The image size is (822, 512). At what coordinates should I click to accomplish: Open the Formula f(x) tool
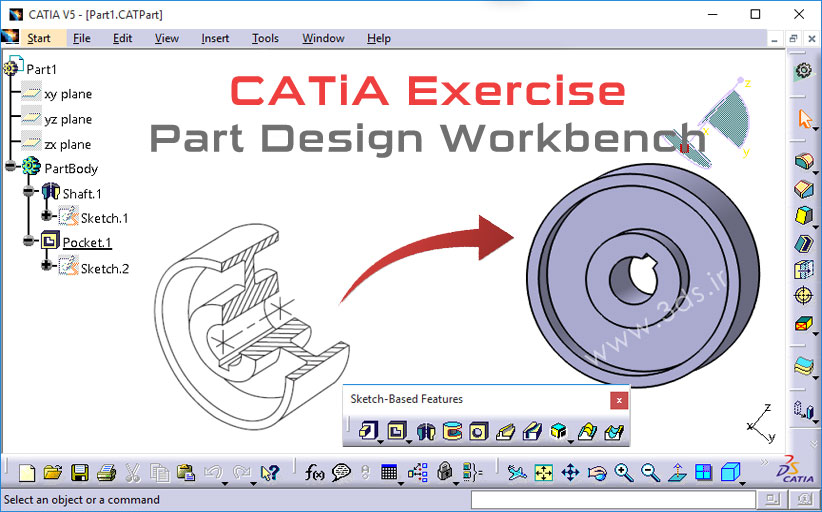pyautogui.click(x=315, y=473)
